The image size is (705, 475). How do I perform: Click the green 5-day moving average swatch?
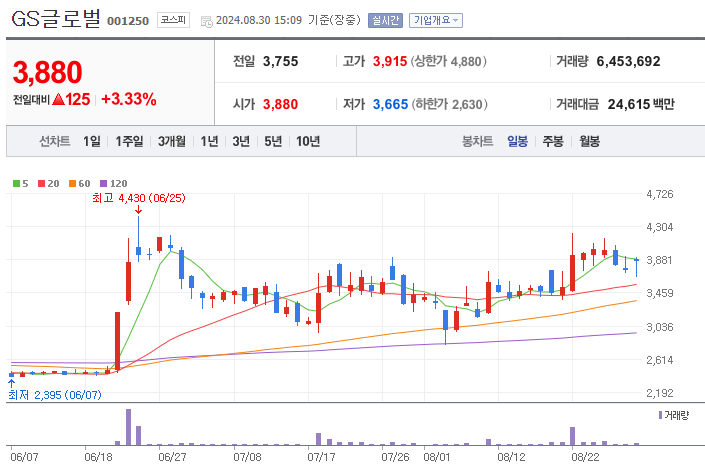pos(16,184)
